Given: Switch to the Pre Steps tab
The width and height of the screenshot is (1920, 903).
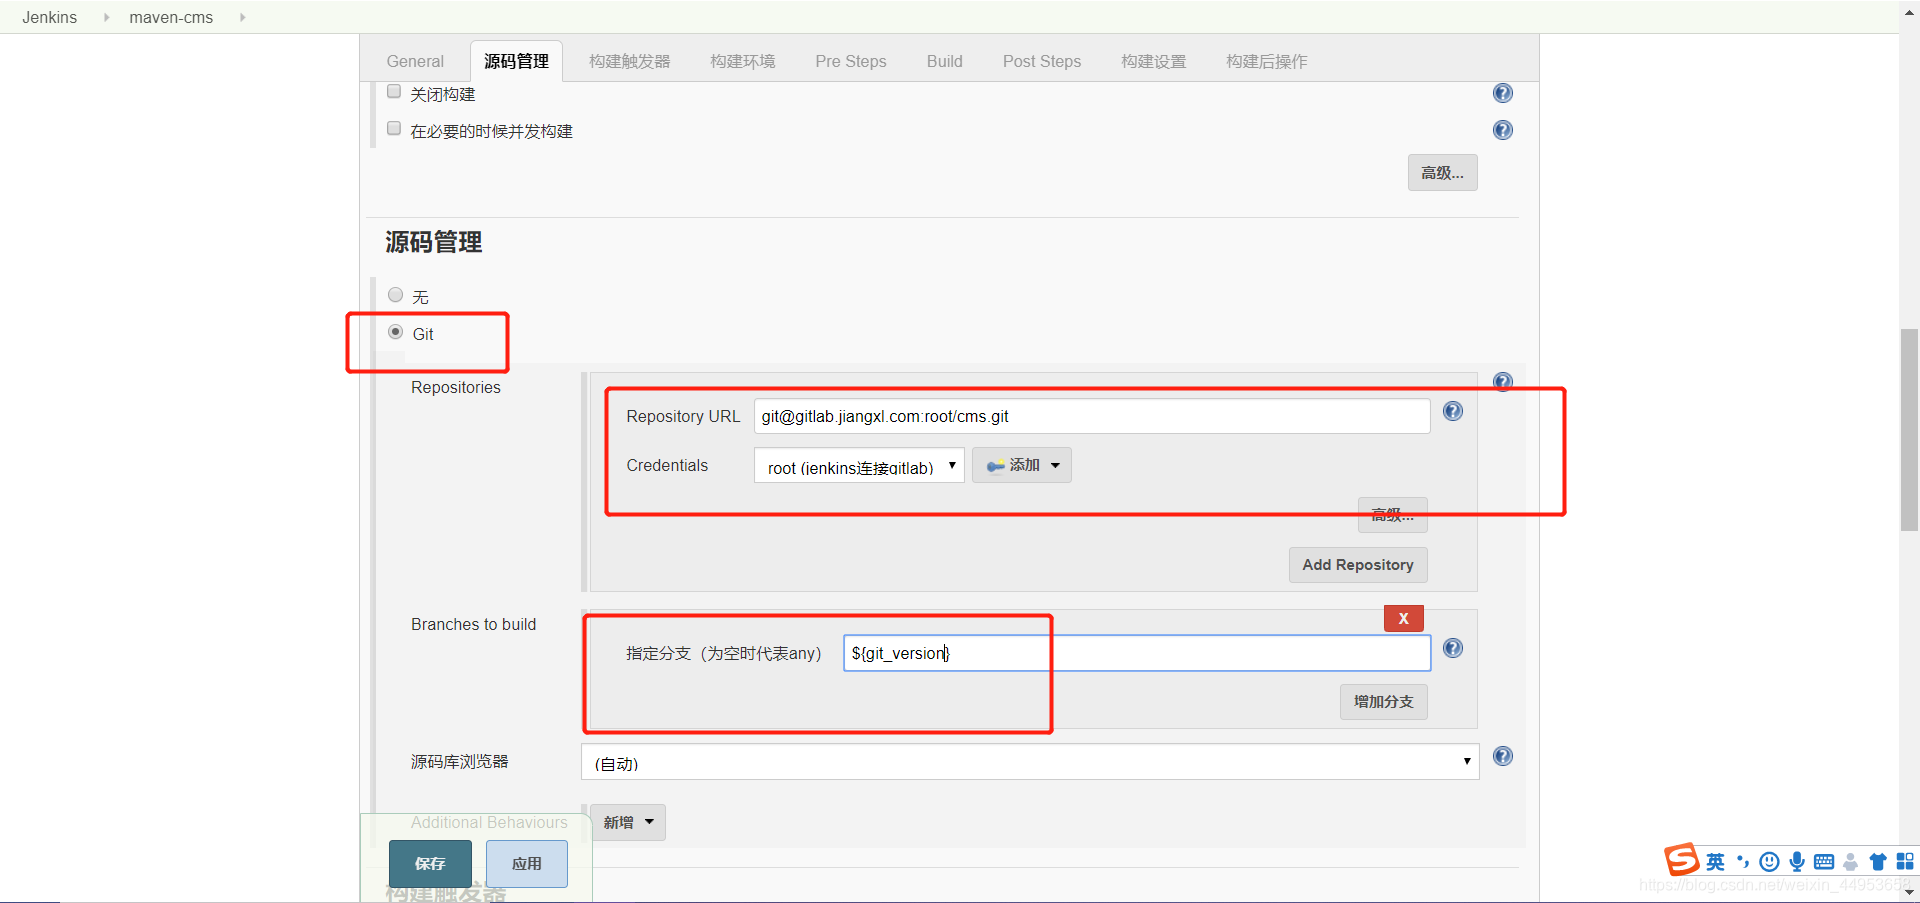Looking at the screenshot, I should point(851,61).
